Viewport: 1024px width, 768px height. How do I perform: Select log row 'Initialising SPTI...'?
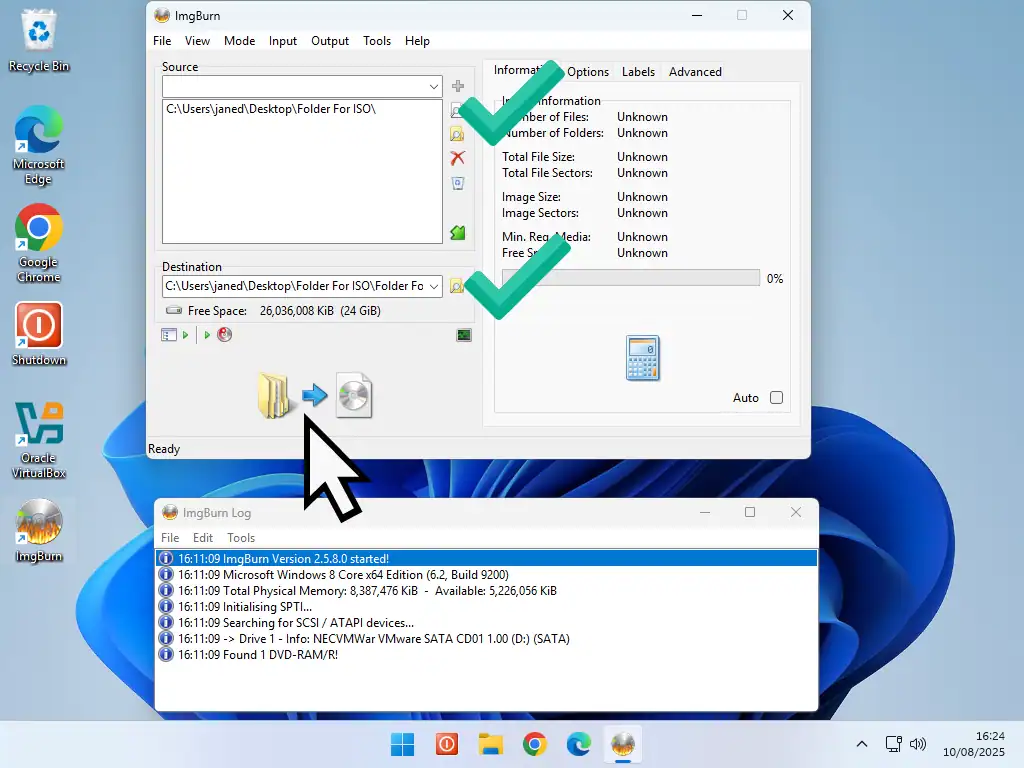[x=487, y=607]
